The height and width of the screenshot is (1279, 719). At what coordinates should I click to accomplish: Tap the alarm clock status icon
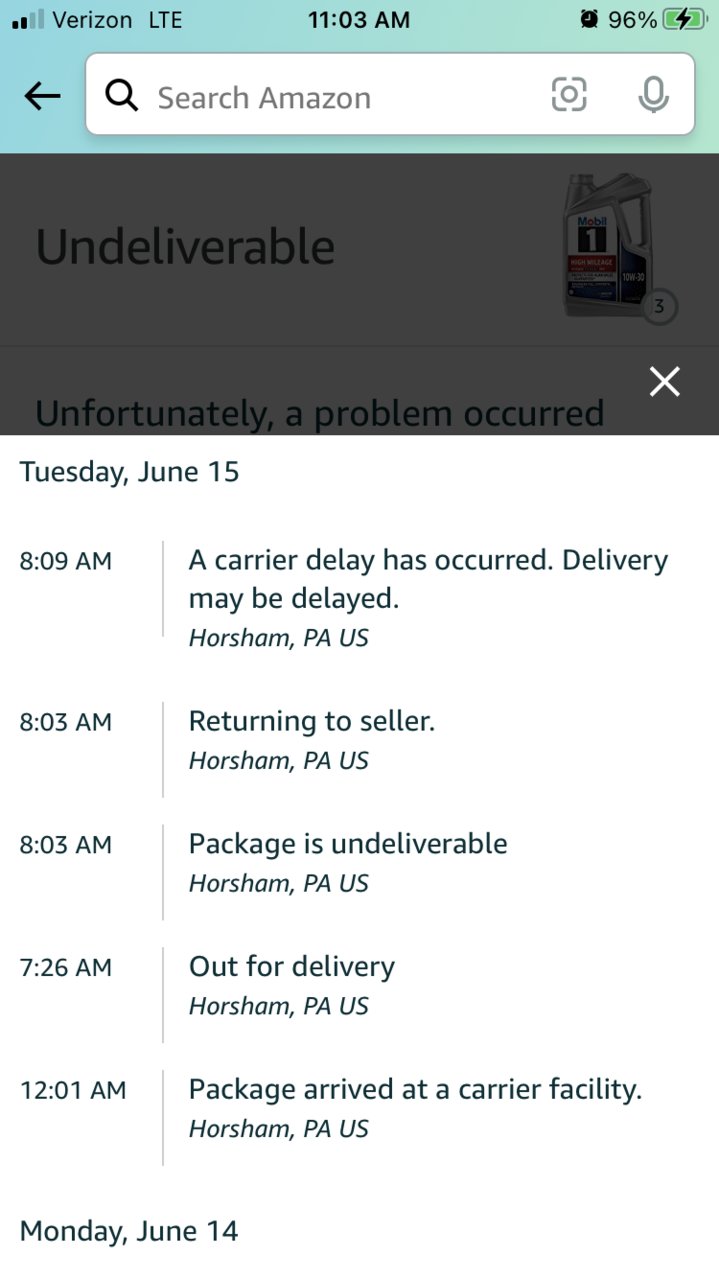coord(589,19)
